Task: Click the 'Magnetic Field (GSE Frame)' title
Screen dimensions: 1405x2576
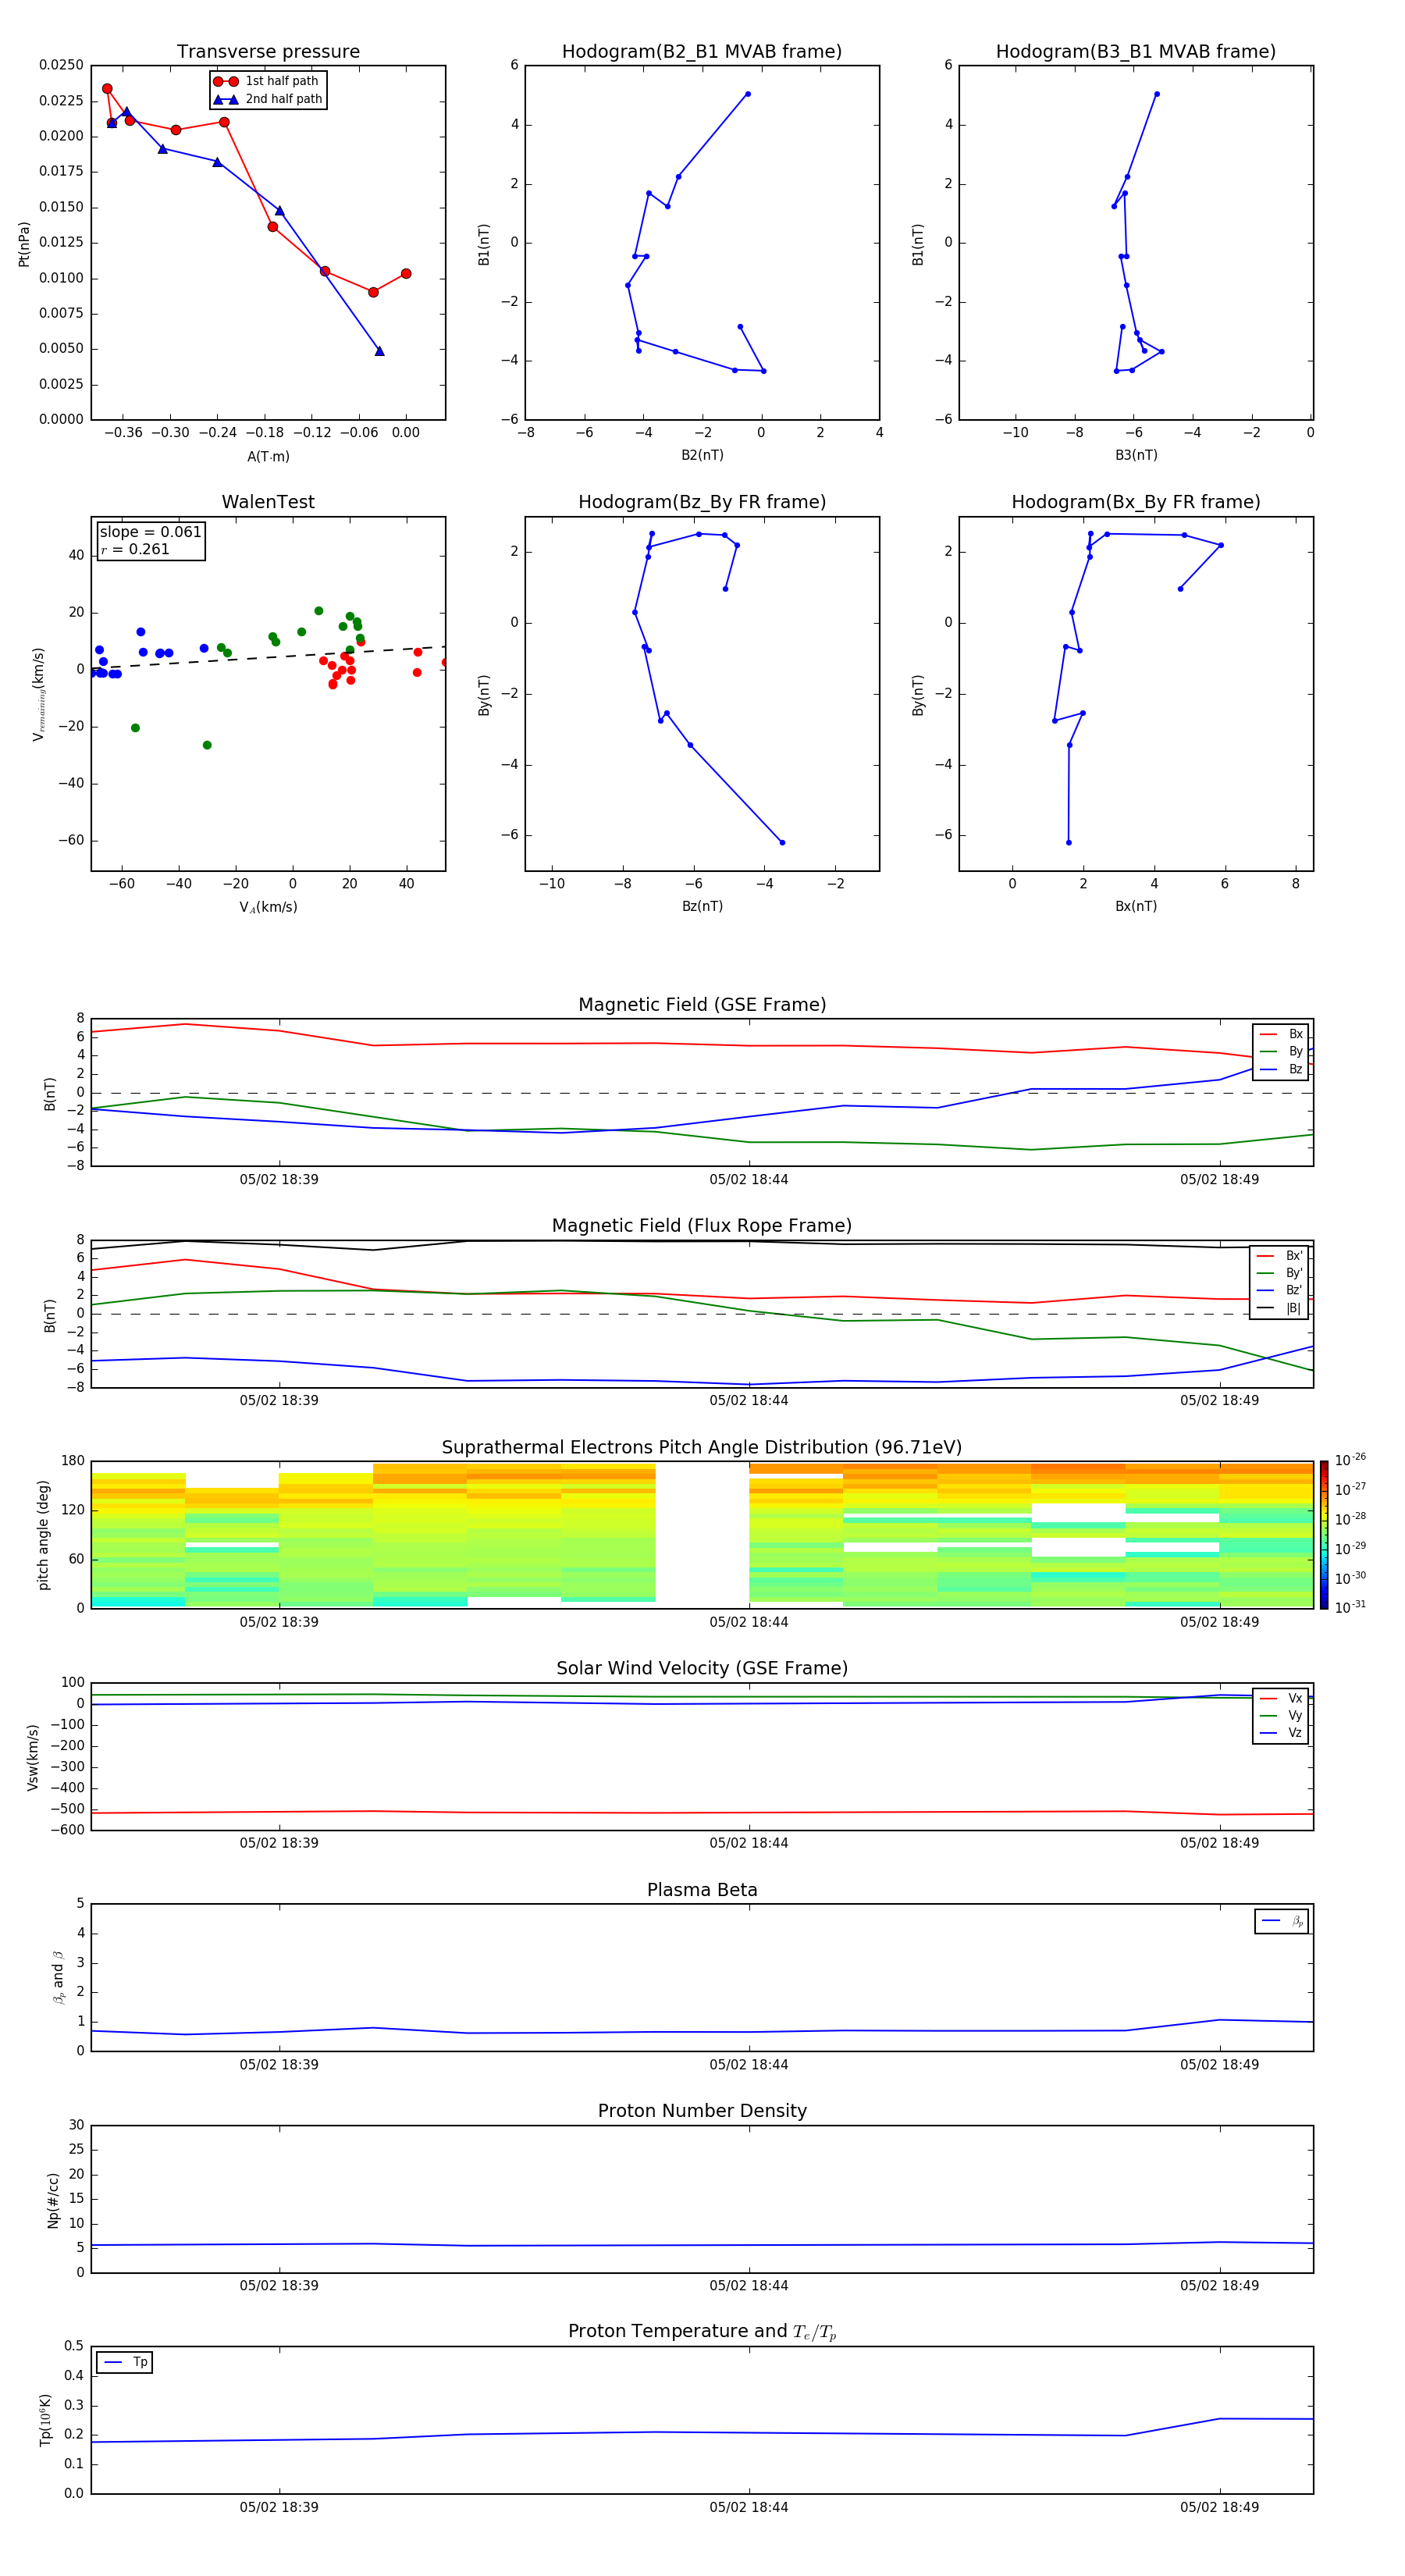Action: tap(702, 1005)
